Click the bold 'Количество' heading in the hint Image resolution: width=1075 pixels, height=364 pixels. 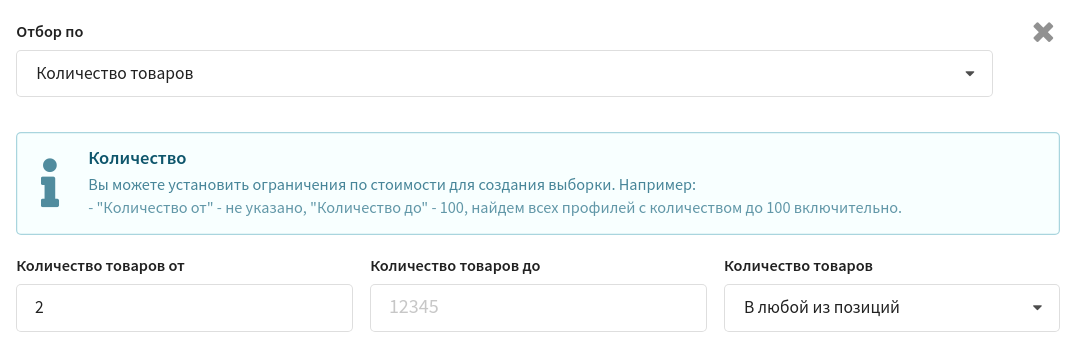pyautogui.click(x=137, y=158)
